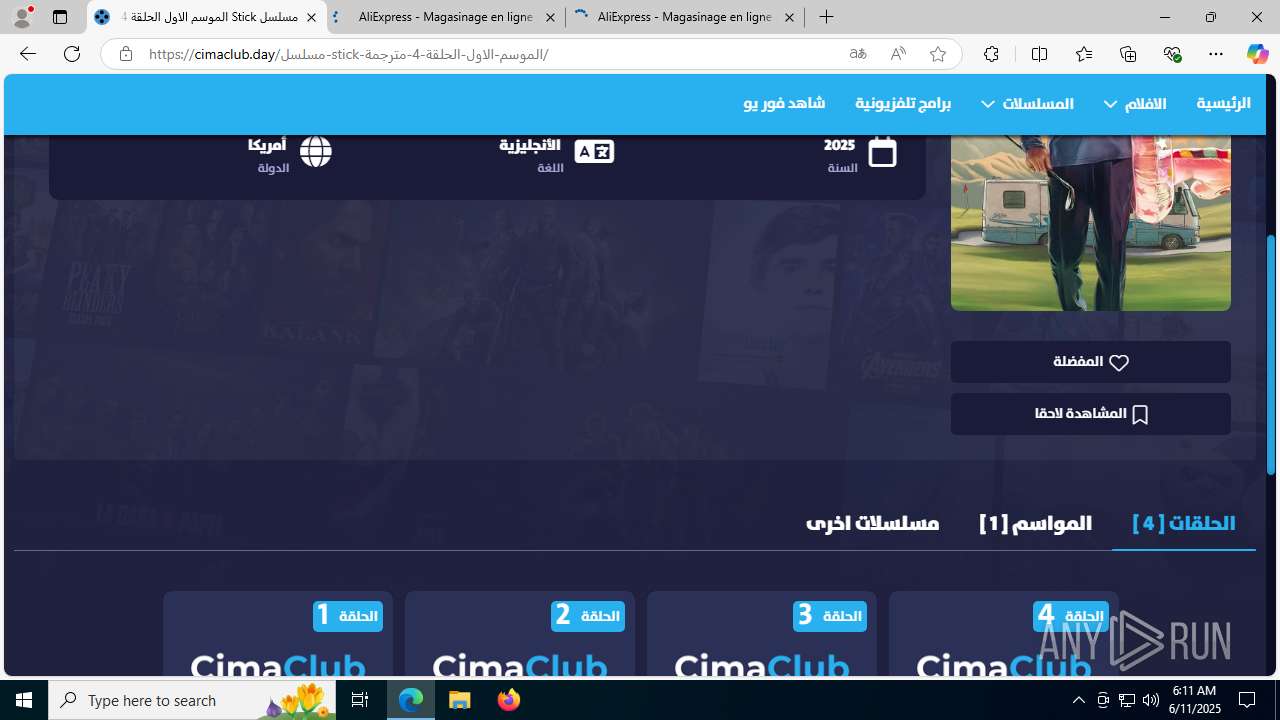The width and height of the screenshot is (1280, 720).
Task: Add to المفضلة favorites button
Action: pos(1091,362)
